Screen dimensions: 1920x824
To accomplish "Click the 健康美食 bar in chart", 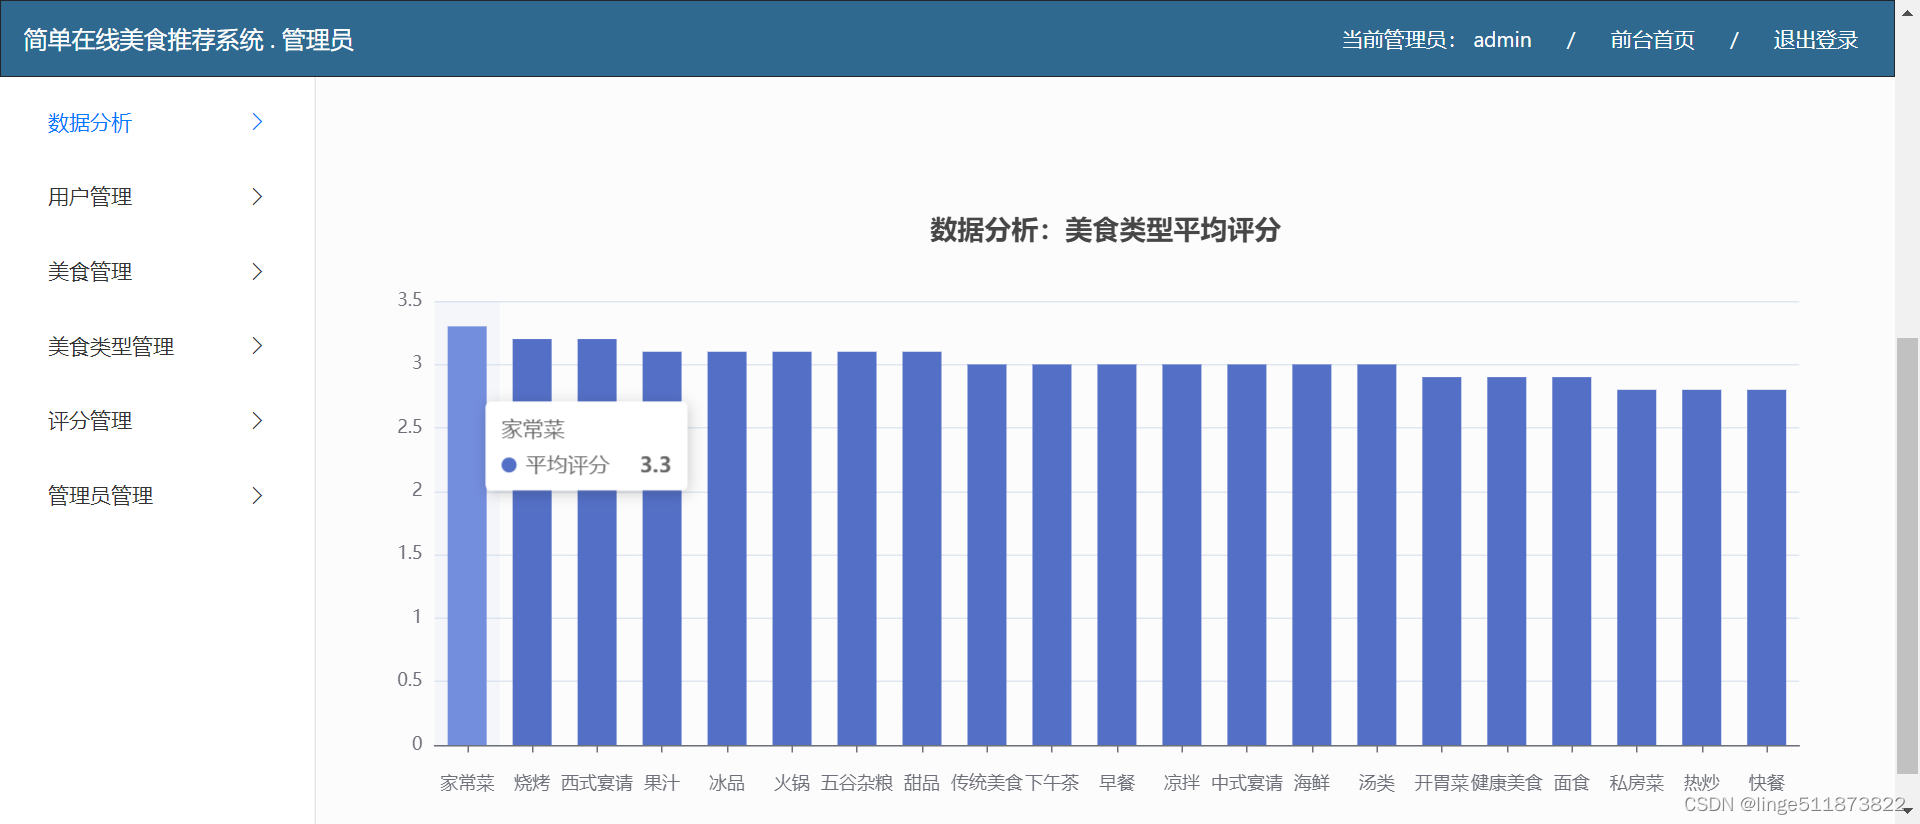I will coord(1507,561).
